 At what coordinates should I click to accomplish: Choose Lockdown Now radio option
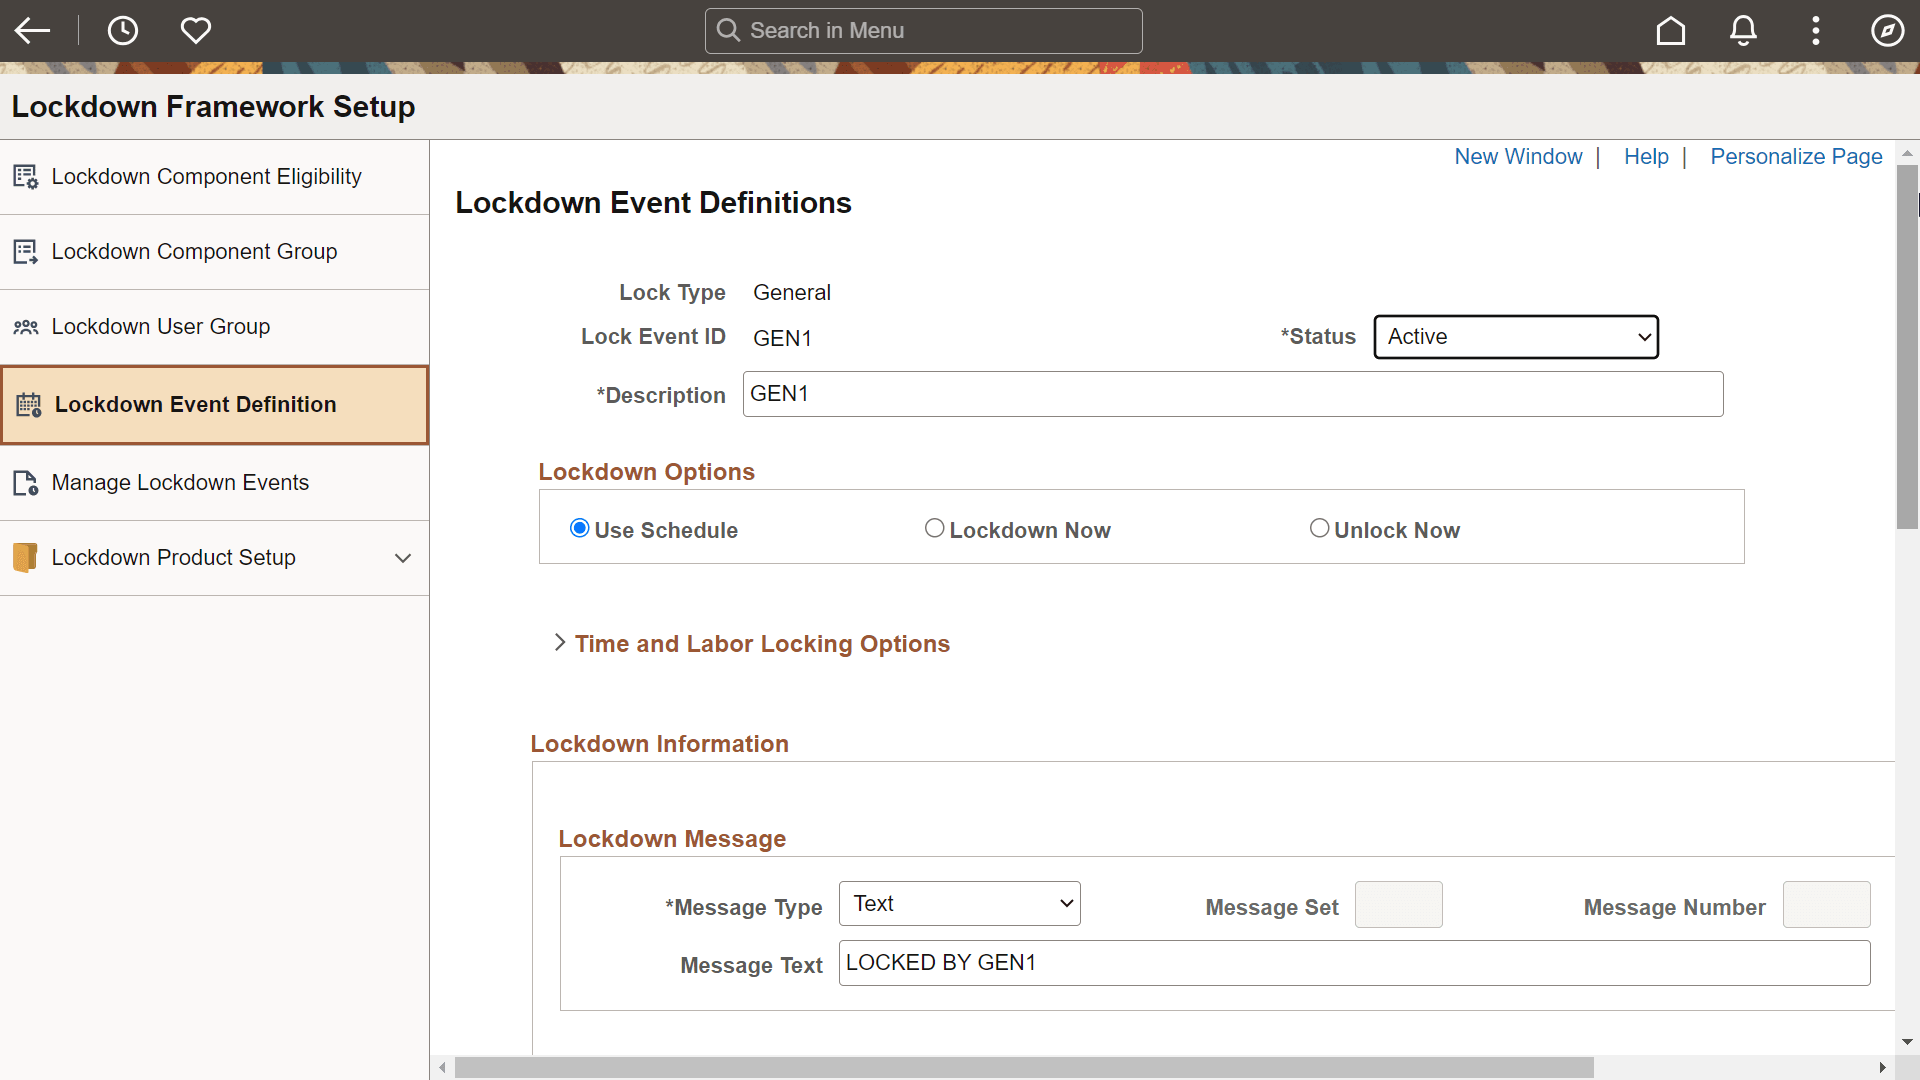pyautogui.click(x=934, y=528)
